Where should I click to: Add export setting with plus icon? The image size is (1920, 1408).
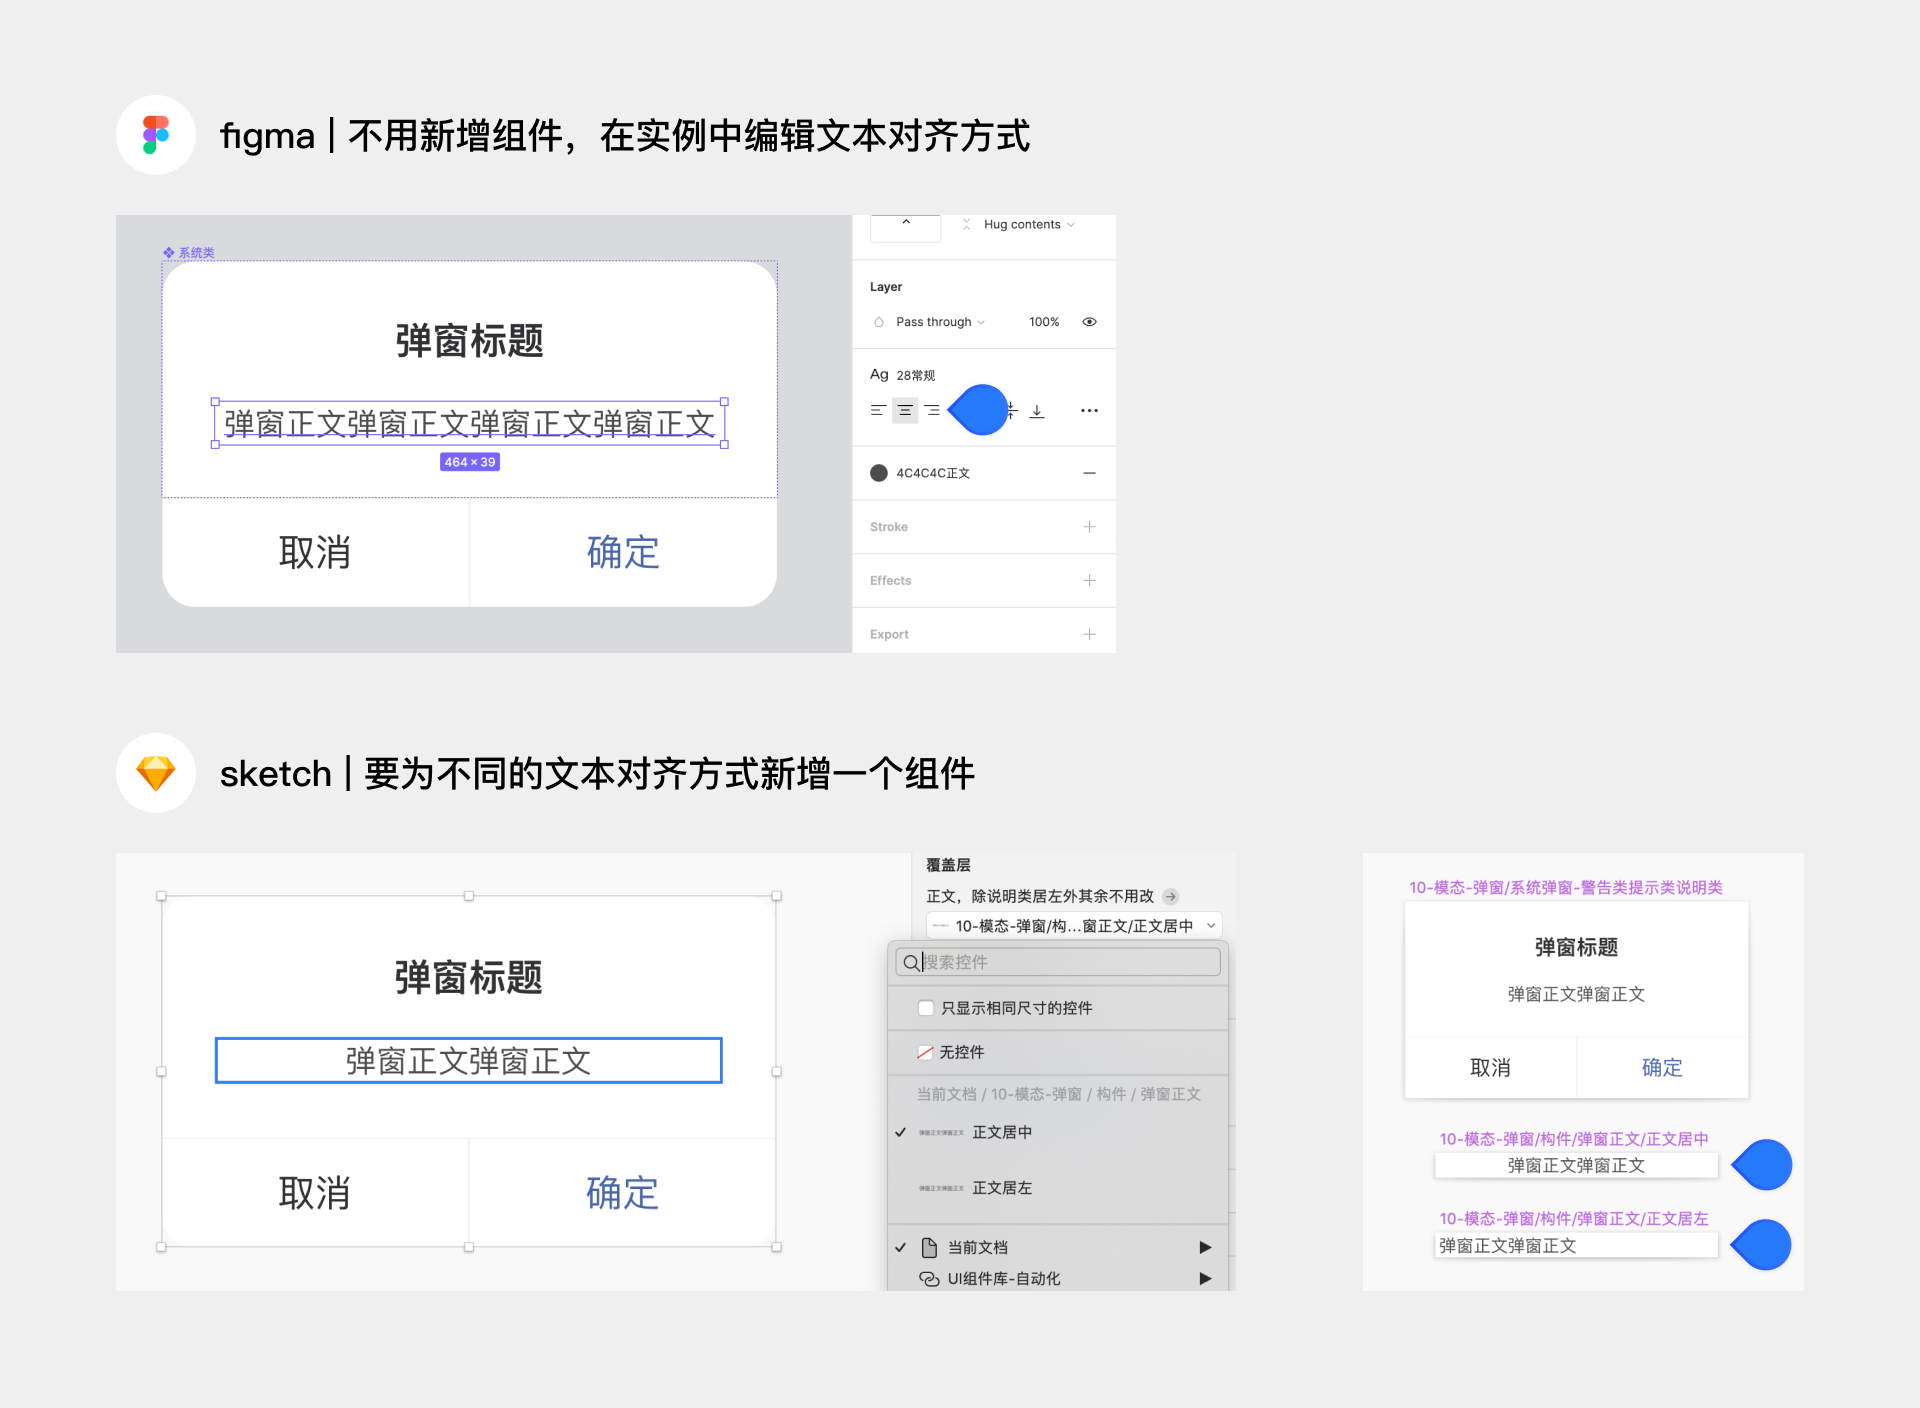[x=1089, y=635]
